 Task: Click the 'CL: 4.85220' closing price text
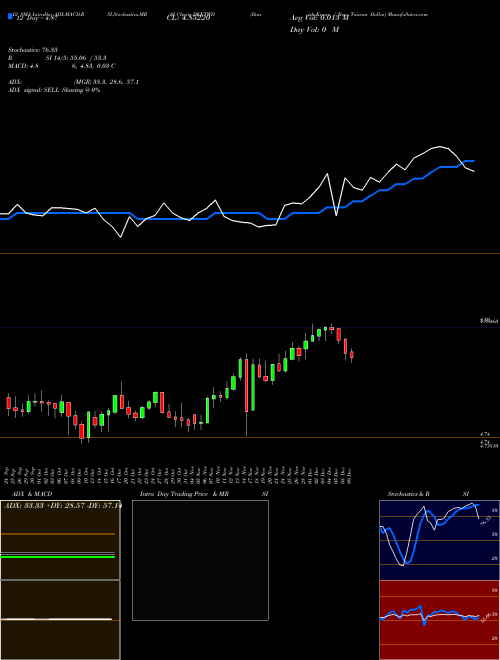188,19
